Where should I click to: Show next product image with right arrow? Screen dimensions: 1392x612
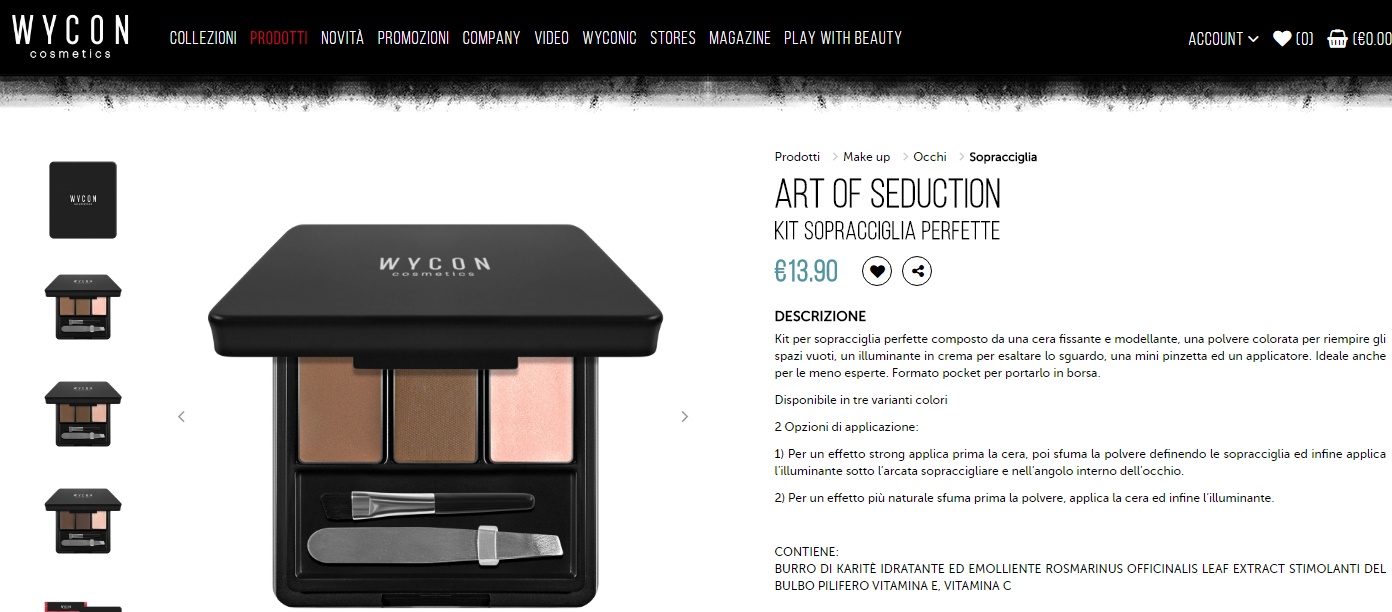(685, 417)
